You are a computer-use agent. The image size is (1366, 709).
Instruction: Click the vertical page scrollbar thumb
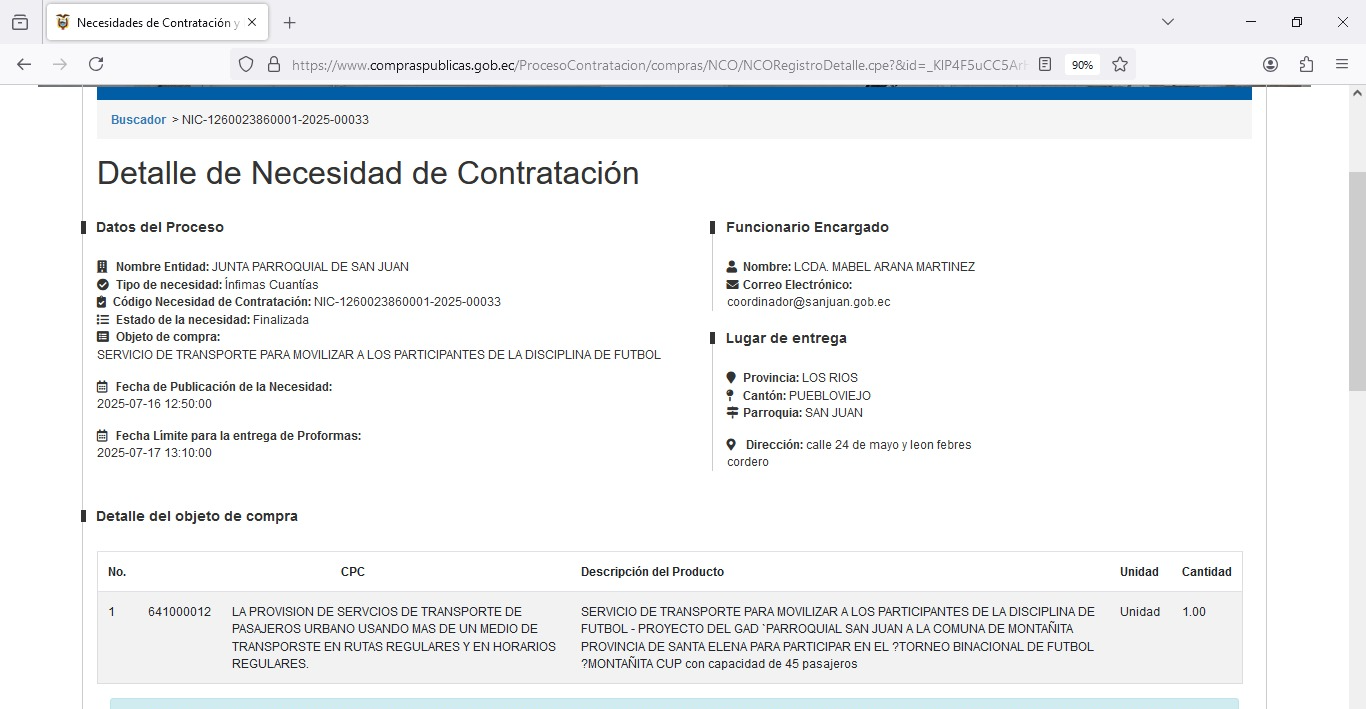click(x=1357, y=280)
